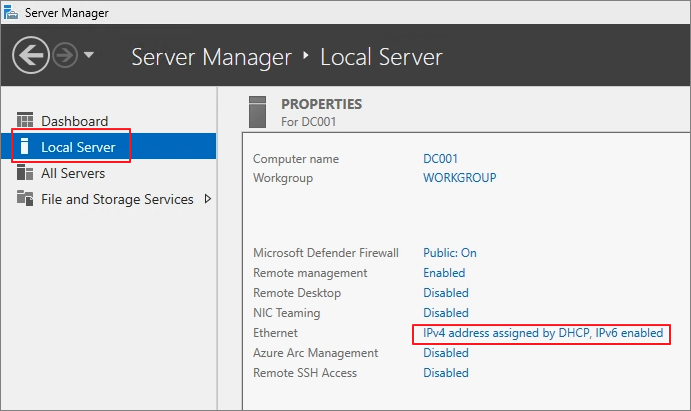Click the Remote Desktop label
Viewport: 691px width, 411px height.
pos(297,293)
